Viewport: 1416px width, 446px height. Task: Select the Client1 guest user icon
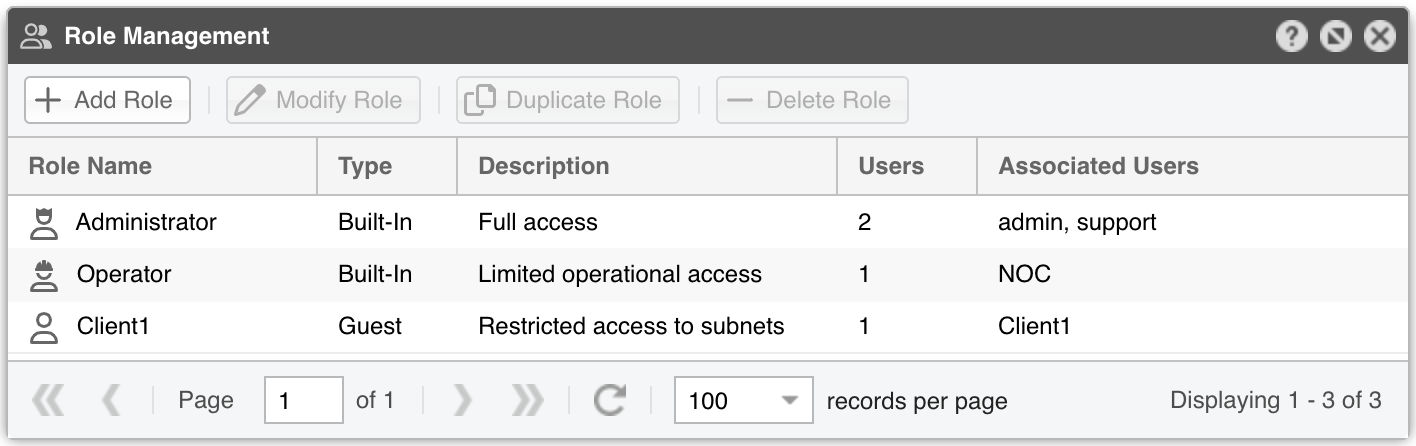tap(43, 326)
